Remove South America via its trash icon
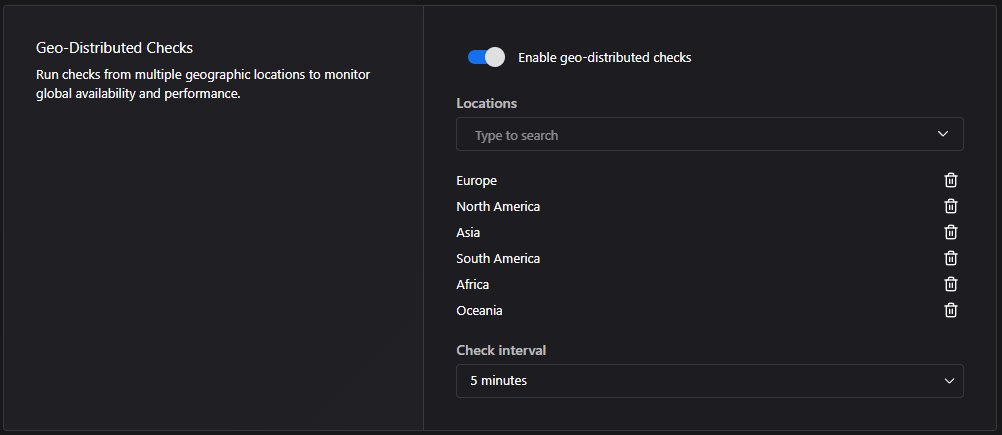Viewport: 1002px width, 435px height. pos(951,258)
